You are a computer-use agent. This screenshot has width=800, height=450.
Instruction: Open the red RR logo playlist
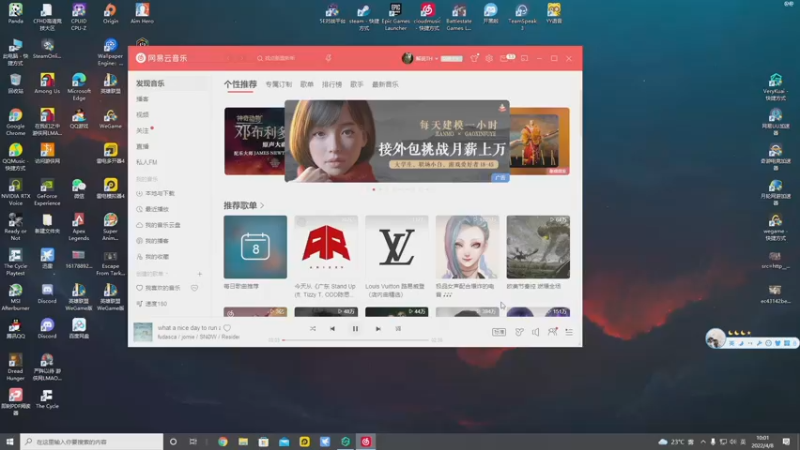tap(326, 247)
